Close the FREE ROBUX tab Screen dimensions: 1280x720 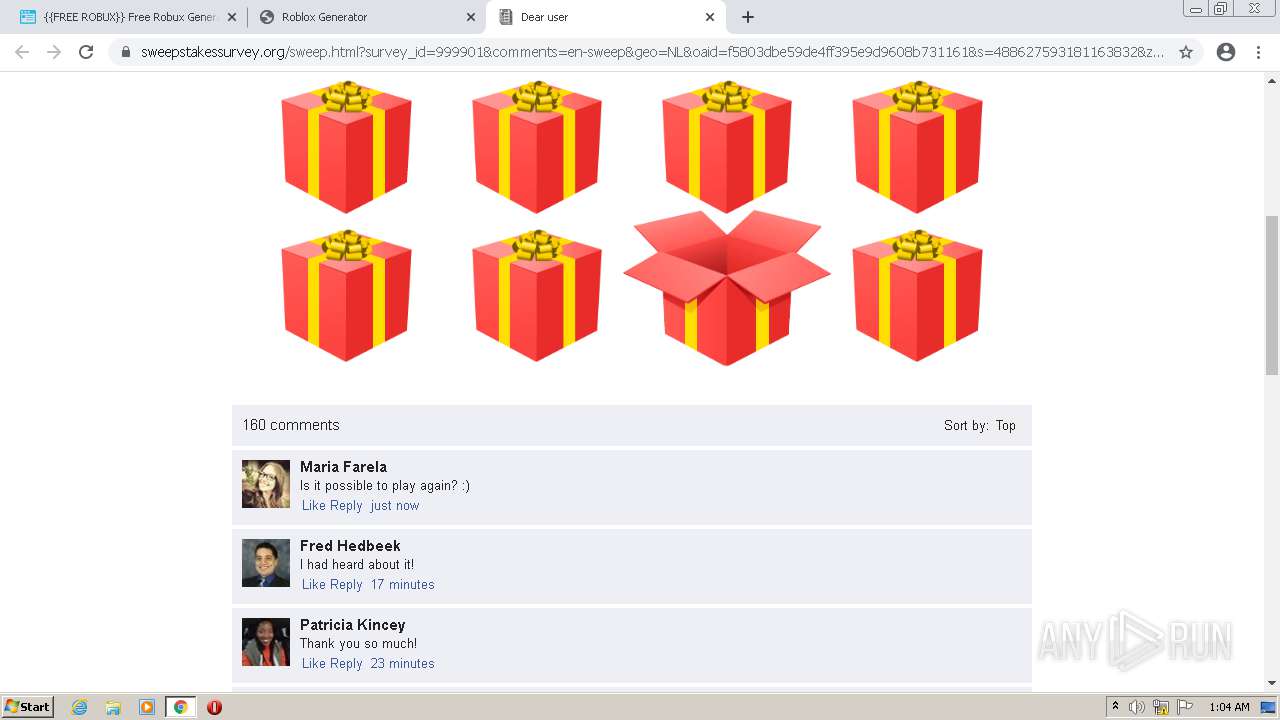[x=231, y=17]
